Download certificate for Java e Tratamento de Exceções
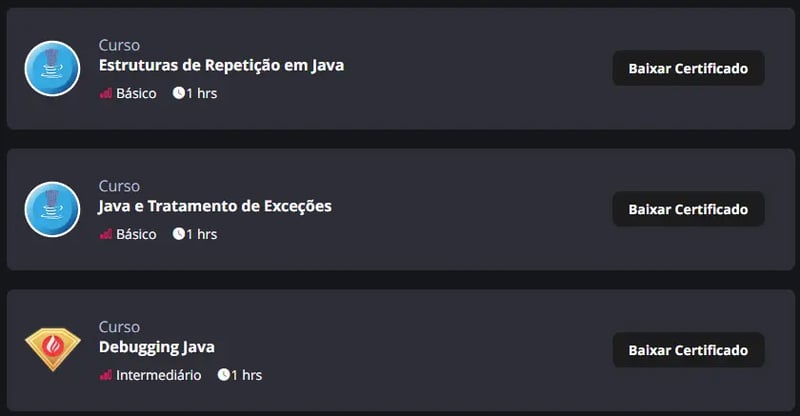Image resolution: width=800 pixels, height=416 pixels. pos(688,209)
